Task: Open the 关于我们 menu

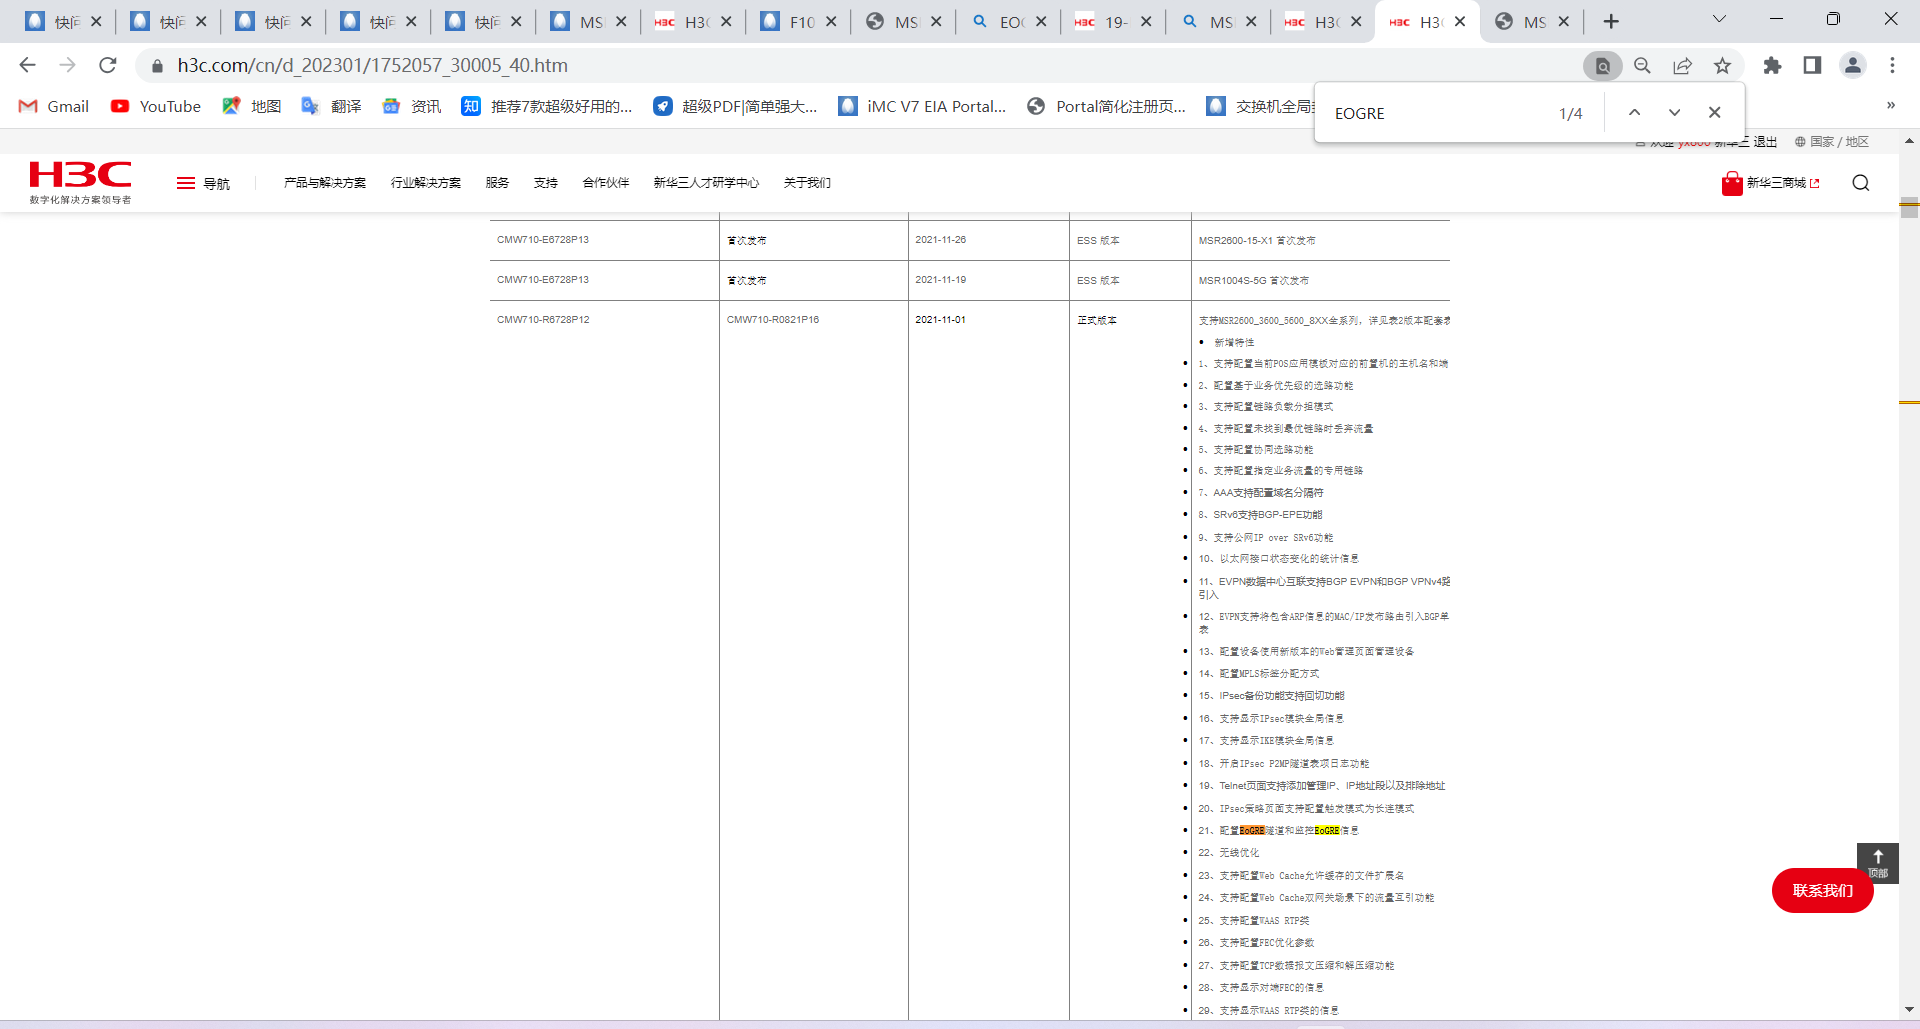Action: coord(807,183)
